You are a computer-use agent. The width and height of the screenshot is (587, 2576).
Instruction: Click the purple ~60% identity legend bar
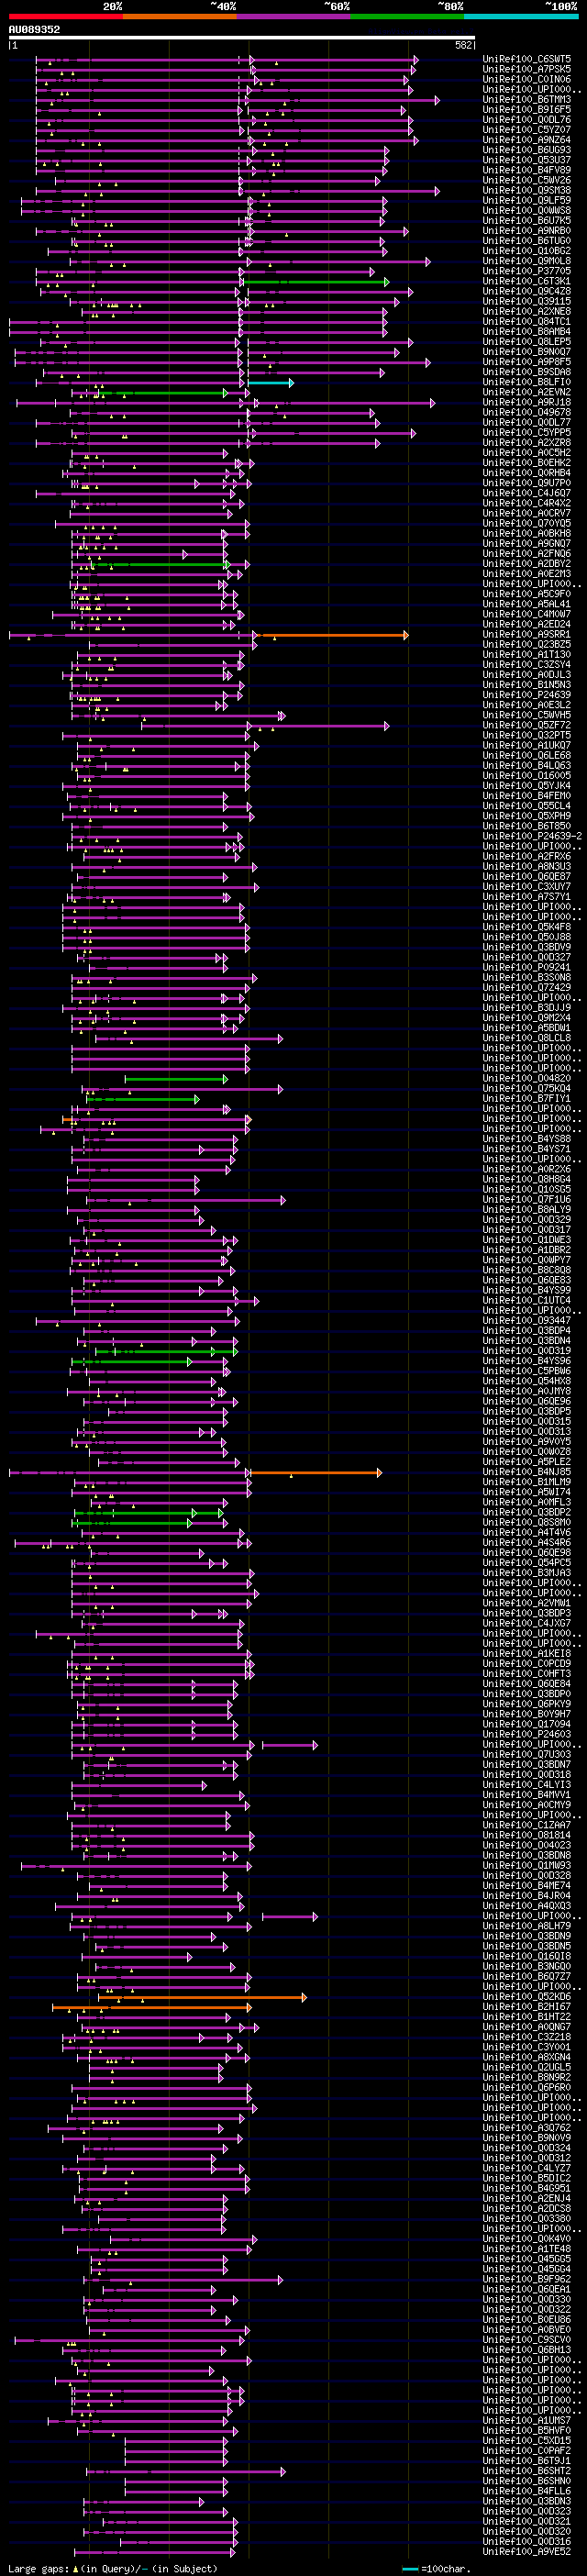pyautogui.click(x=294, y=17)
